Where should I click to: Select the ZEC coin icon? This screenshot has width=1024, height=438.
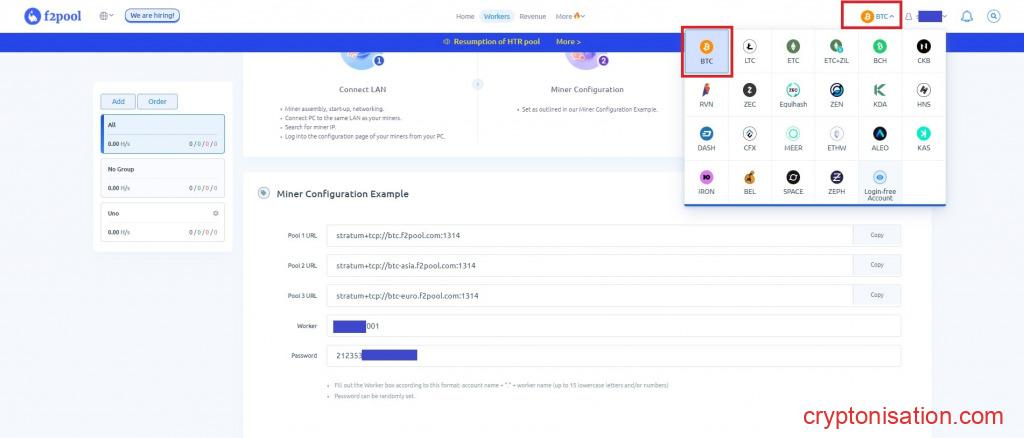pos(750,94)
